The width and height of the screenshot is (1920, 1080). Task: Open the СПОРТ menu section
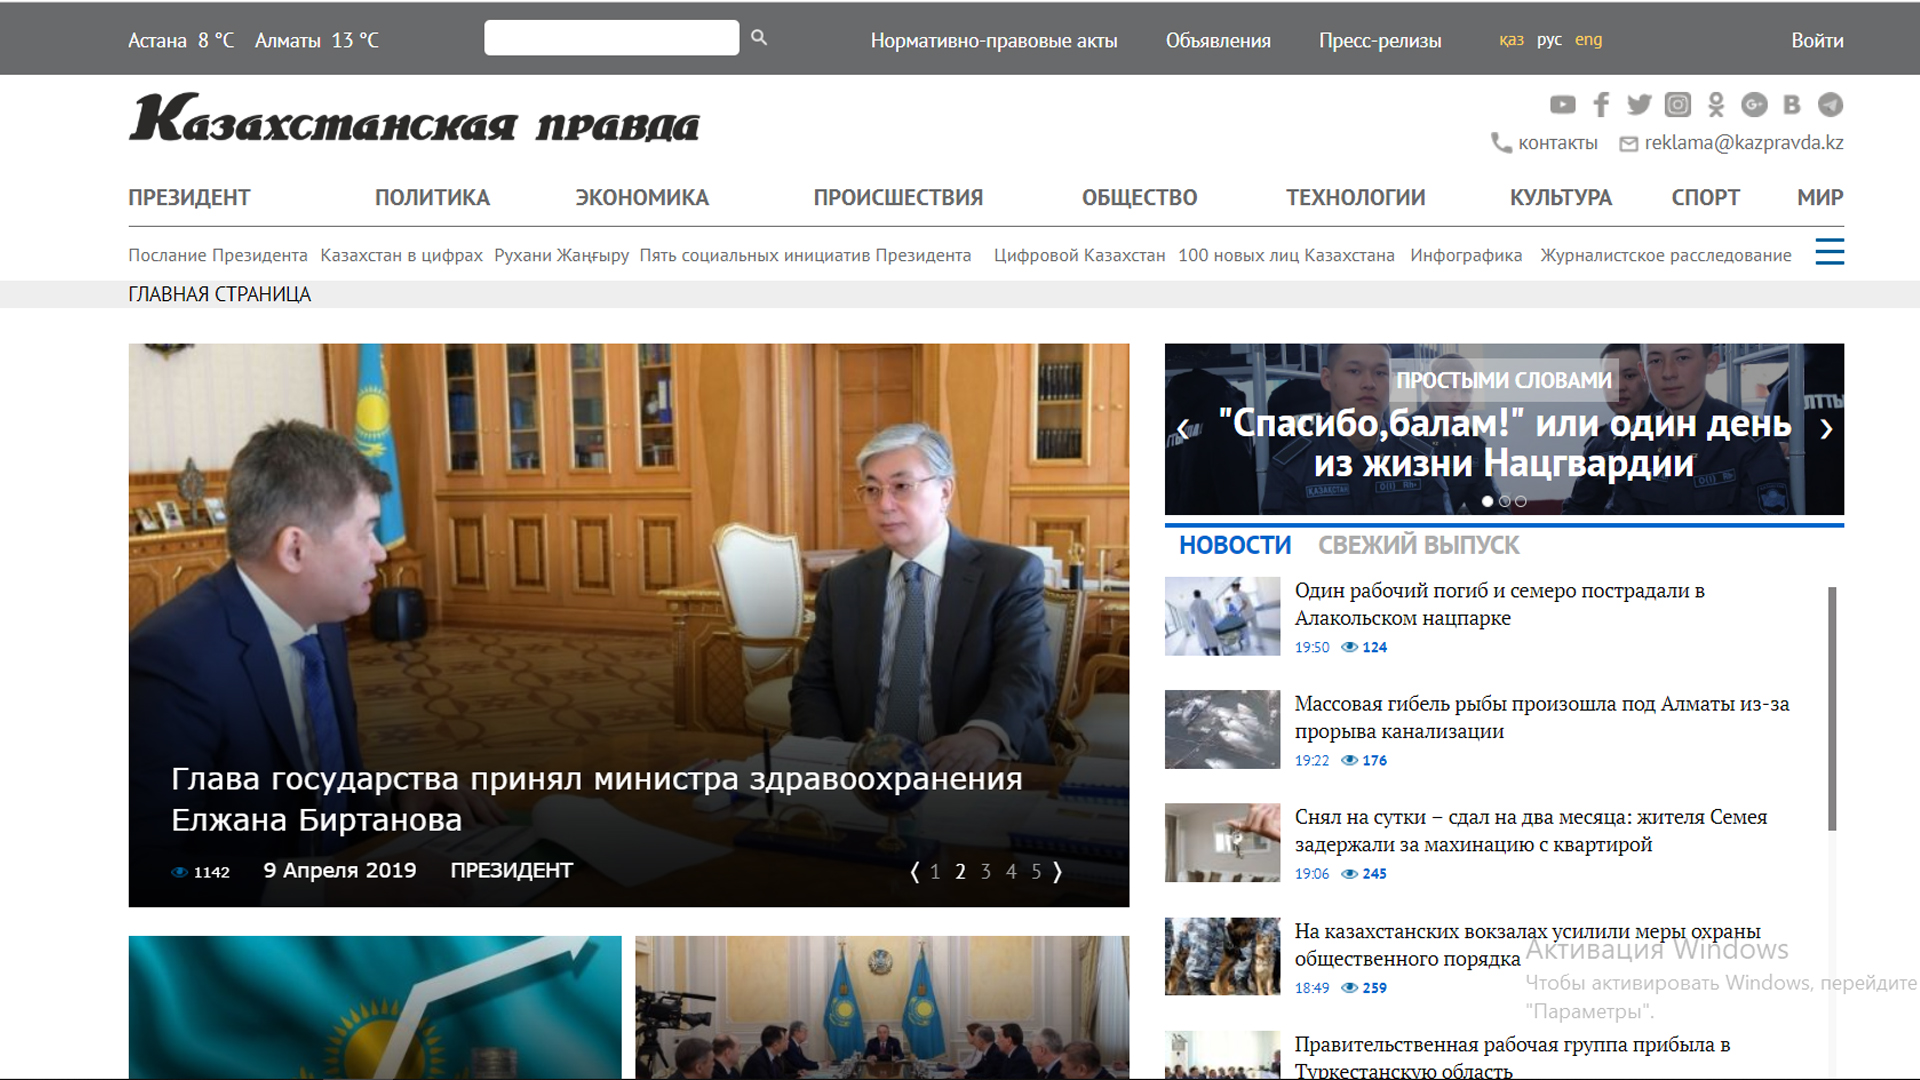point(1706,198)
